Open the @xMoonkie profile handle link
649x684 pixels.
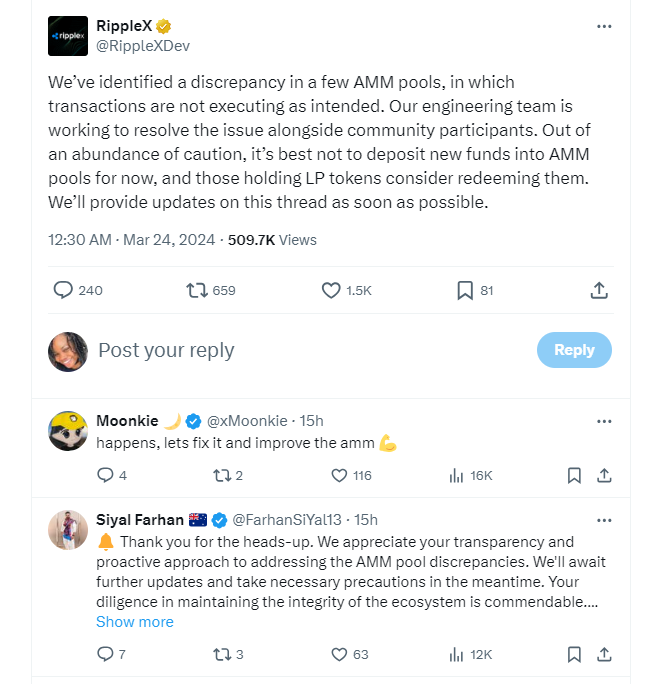tap(247, 421)
